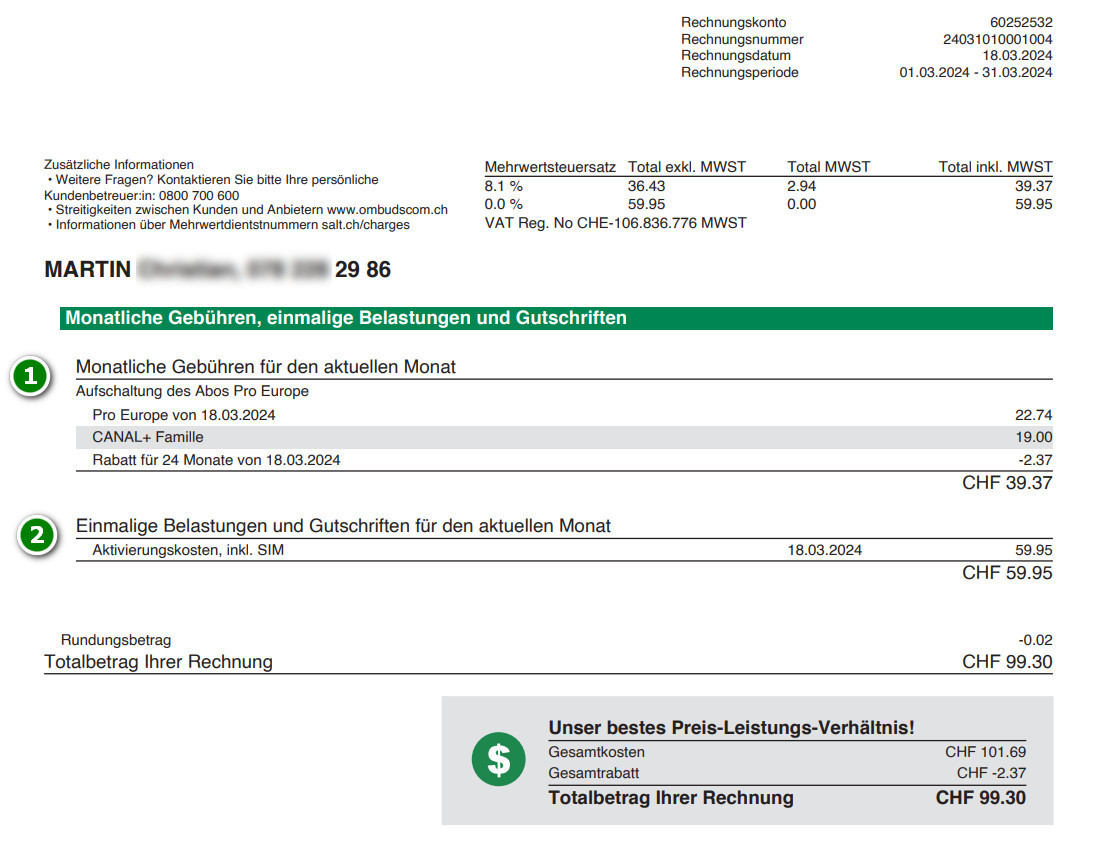Select the VAT Reg. No text
The height and width of the screenshot is (841, 1101).
point(615,223)
